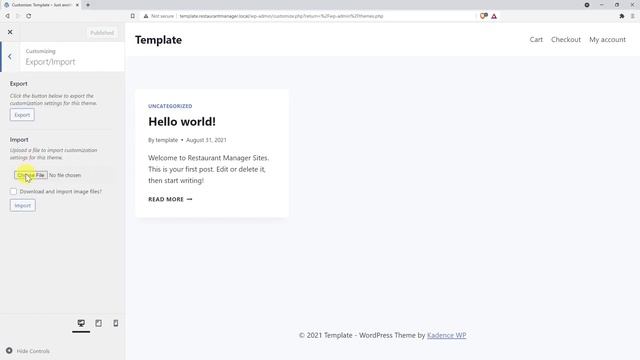Click the Not secure warning icon
640x360 pixels.
point(146,16)
